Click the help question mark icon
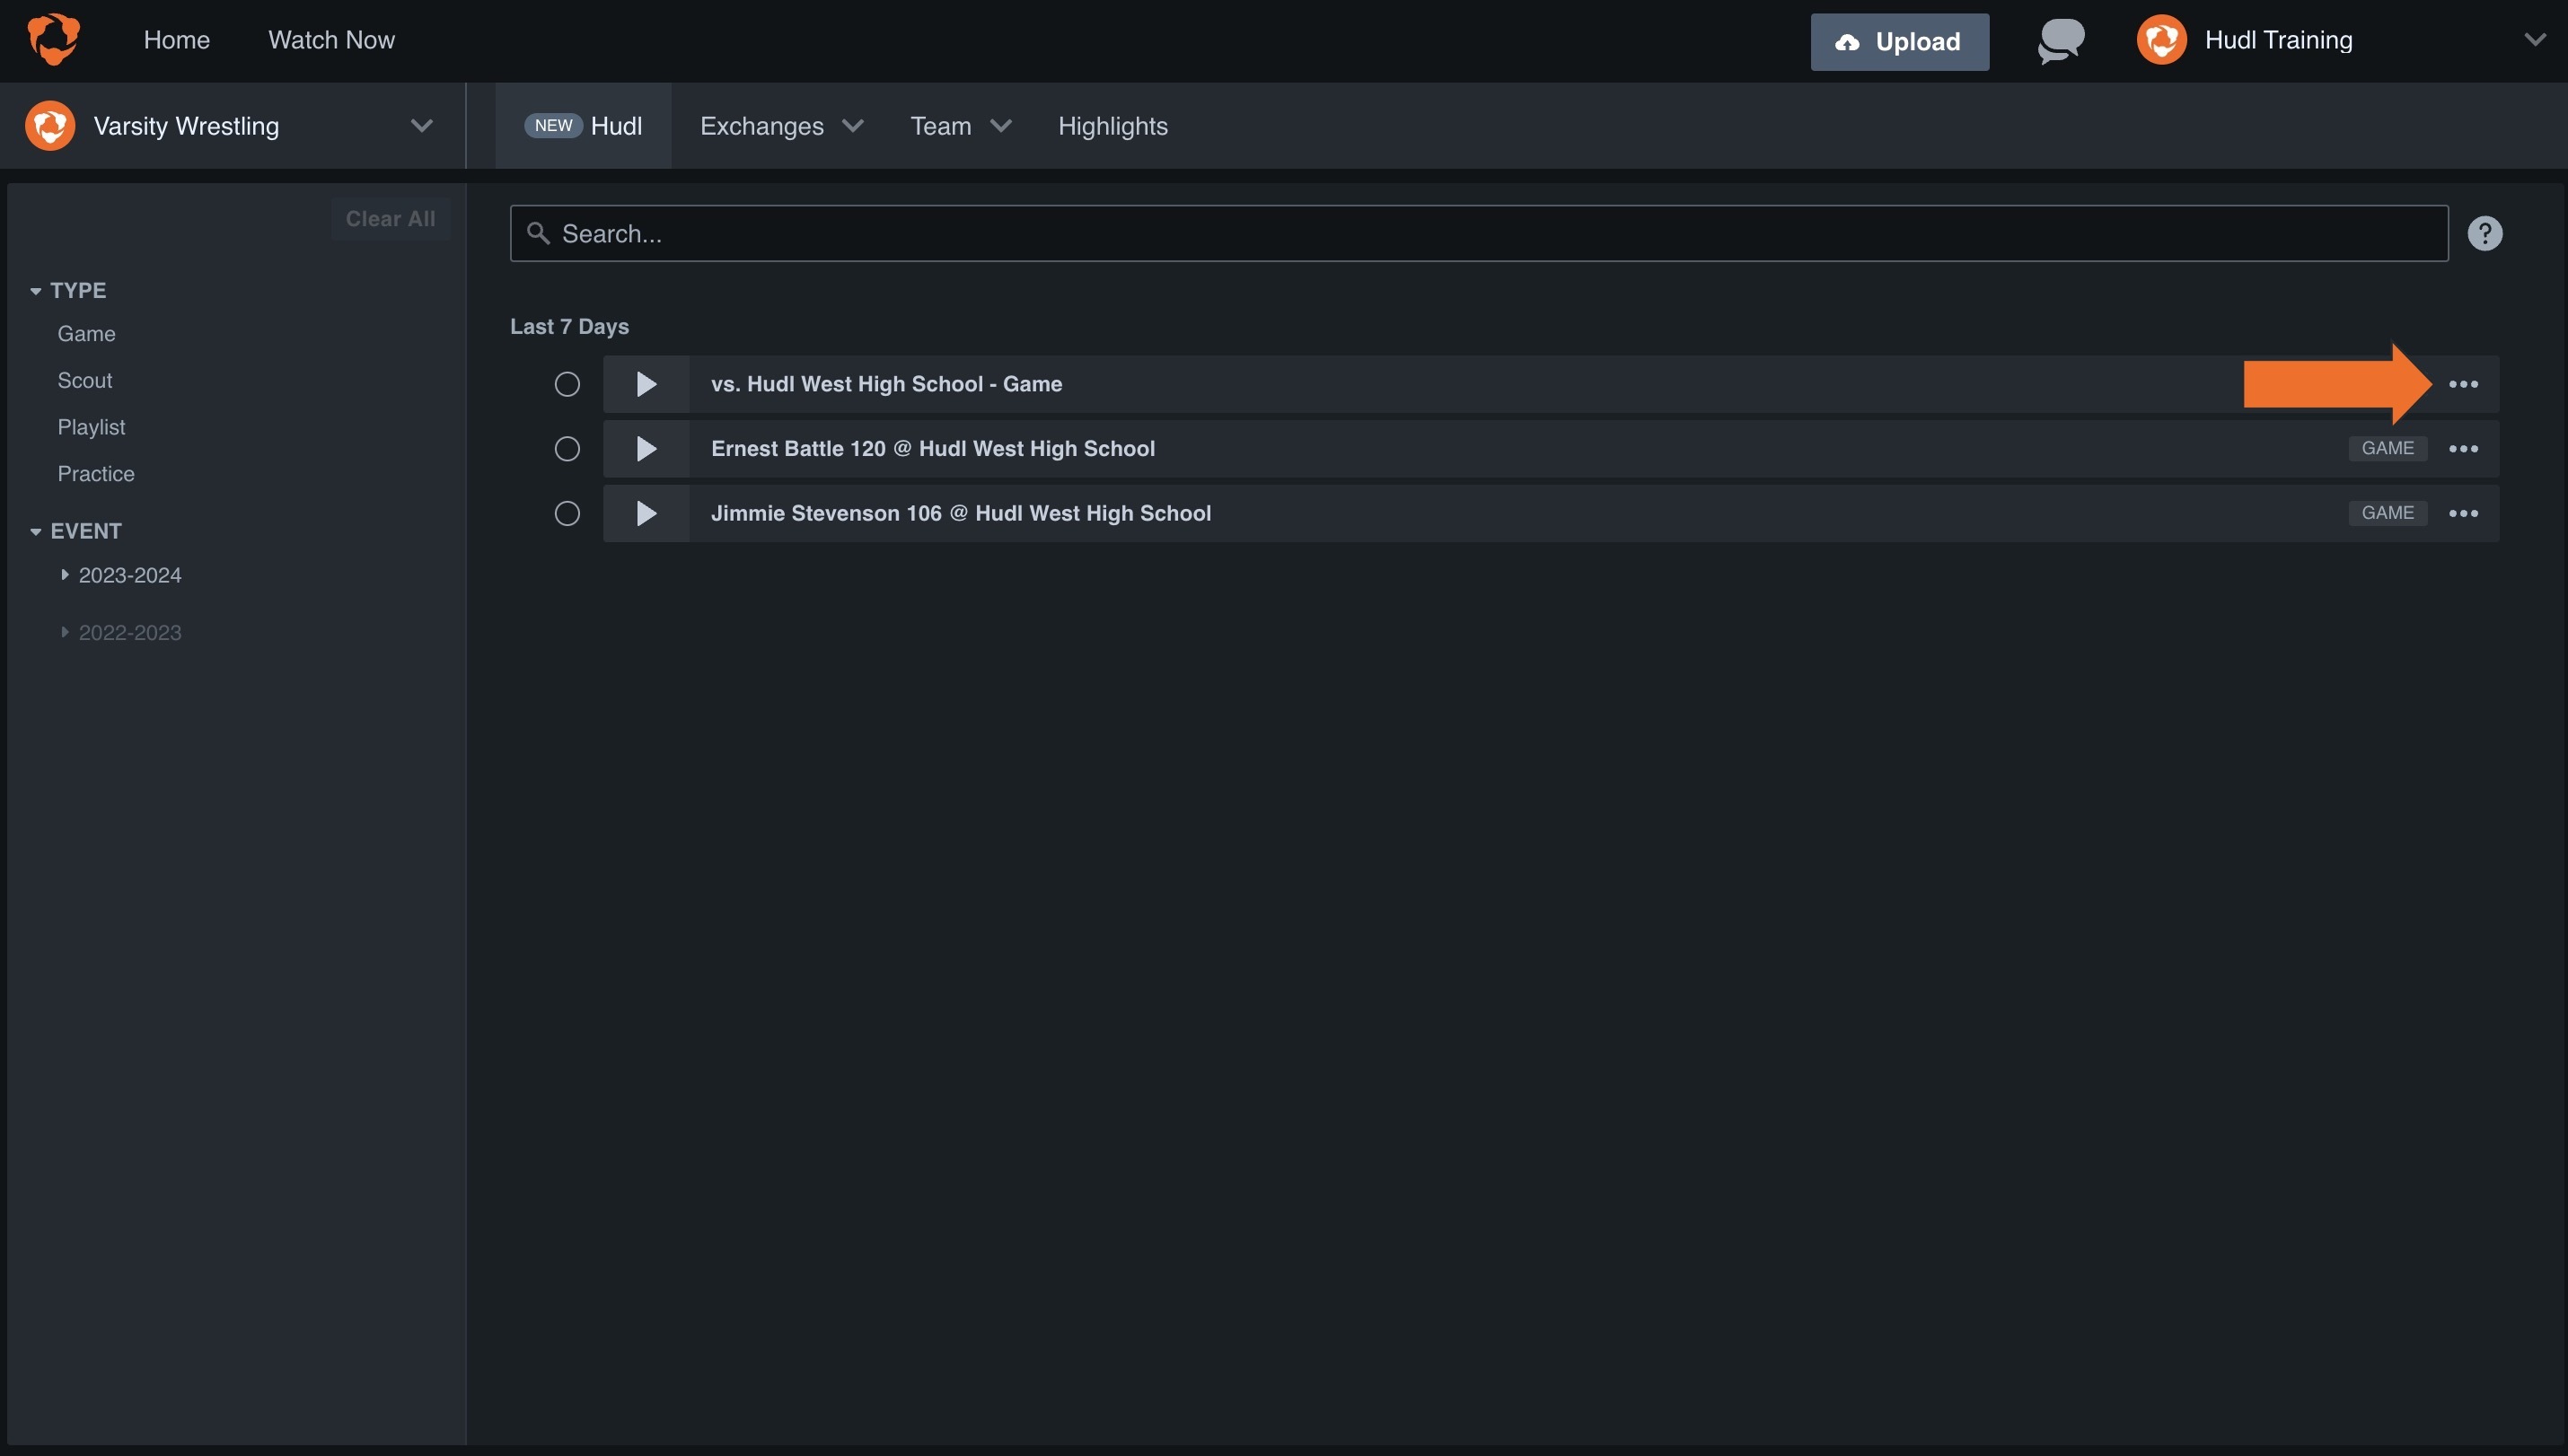2568x1456 pixels. pyautogui.click(x=2484, y=234)
